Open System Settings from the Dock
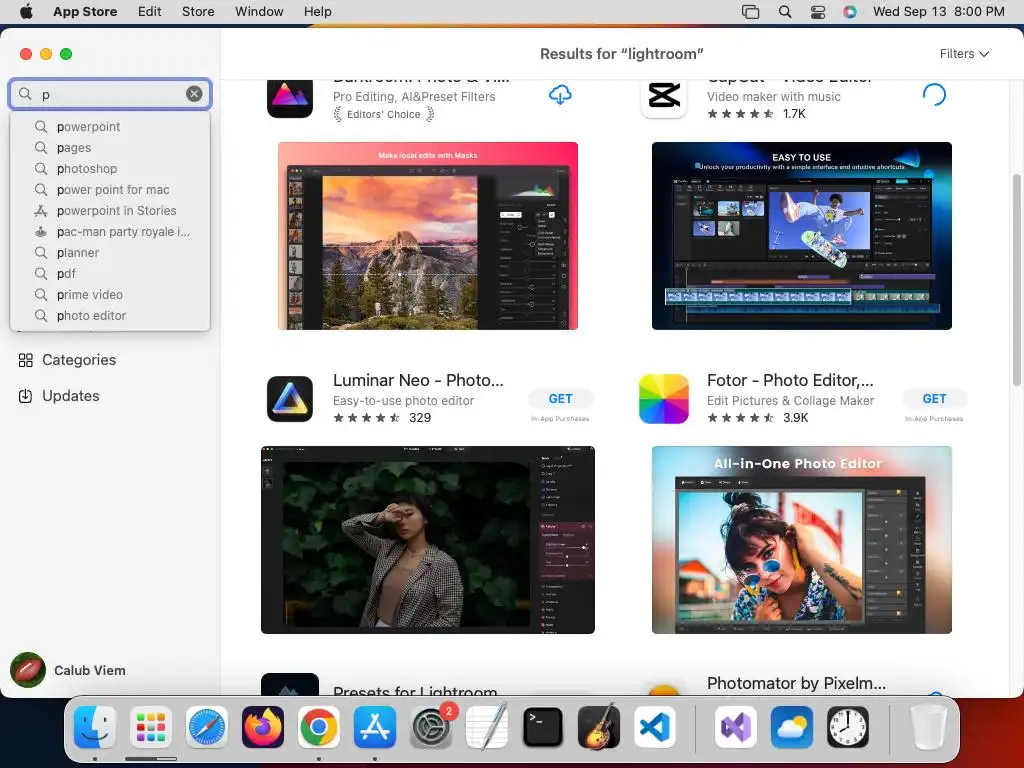The image size is (1024, 768). [x=431, y=727]
